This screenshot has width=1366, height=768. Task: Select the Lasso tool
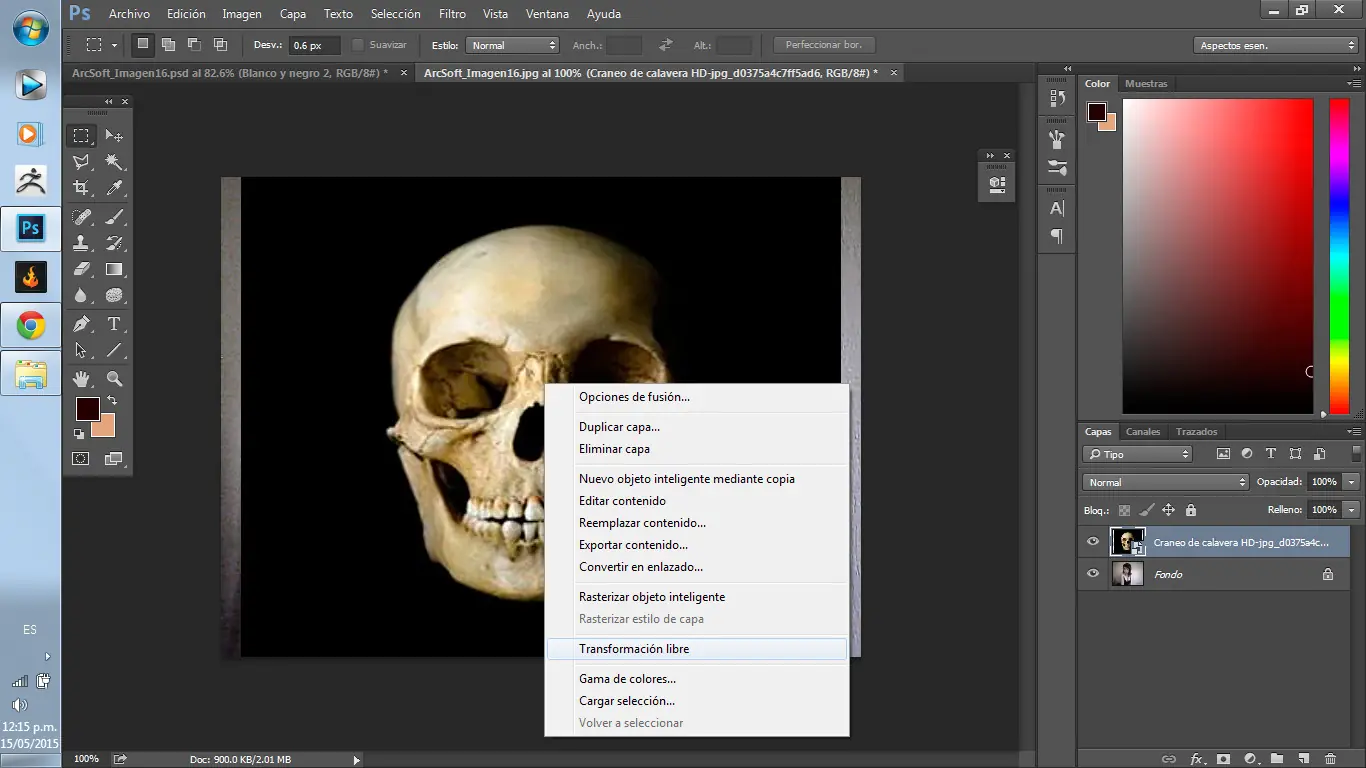click(x=82, y=161)
